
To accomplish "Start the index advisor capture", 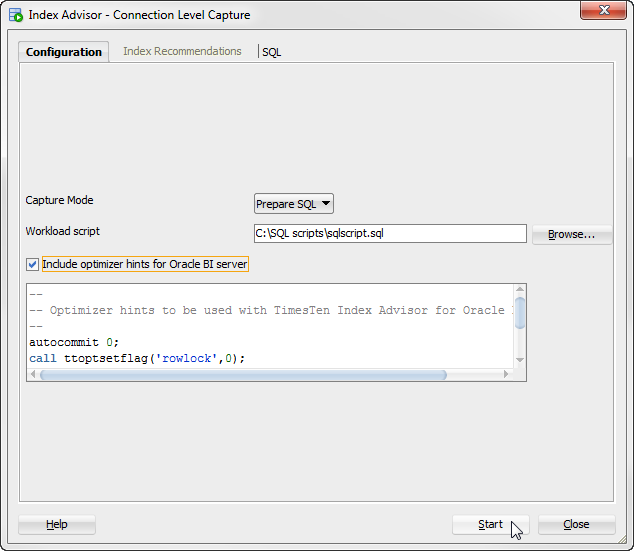I will click(x=490, y=524).
